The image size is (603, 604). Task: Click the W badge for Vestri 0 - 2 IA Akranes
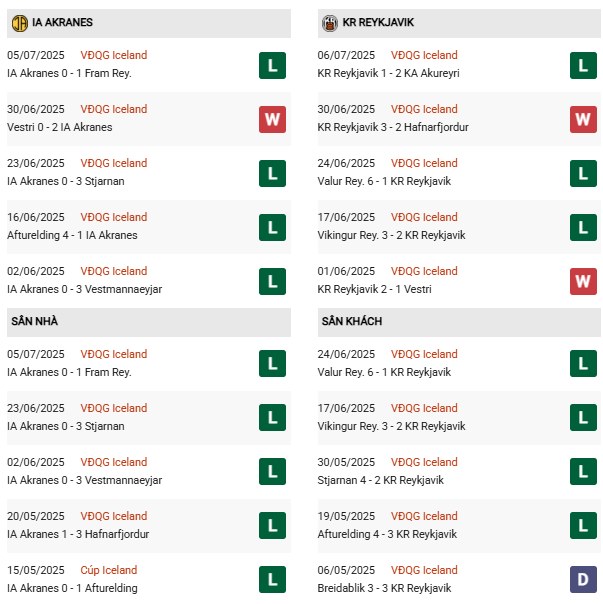pyautogui.click(x=271, y=119)
